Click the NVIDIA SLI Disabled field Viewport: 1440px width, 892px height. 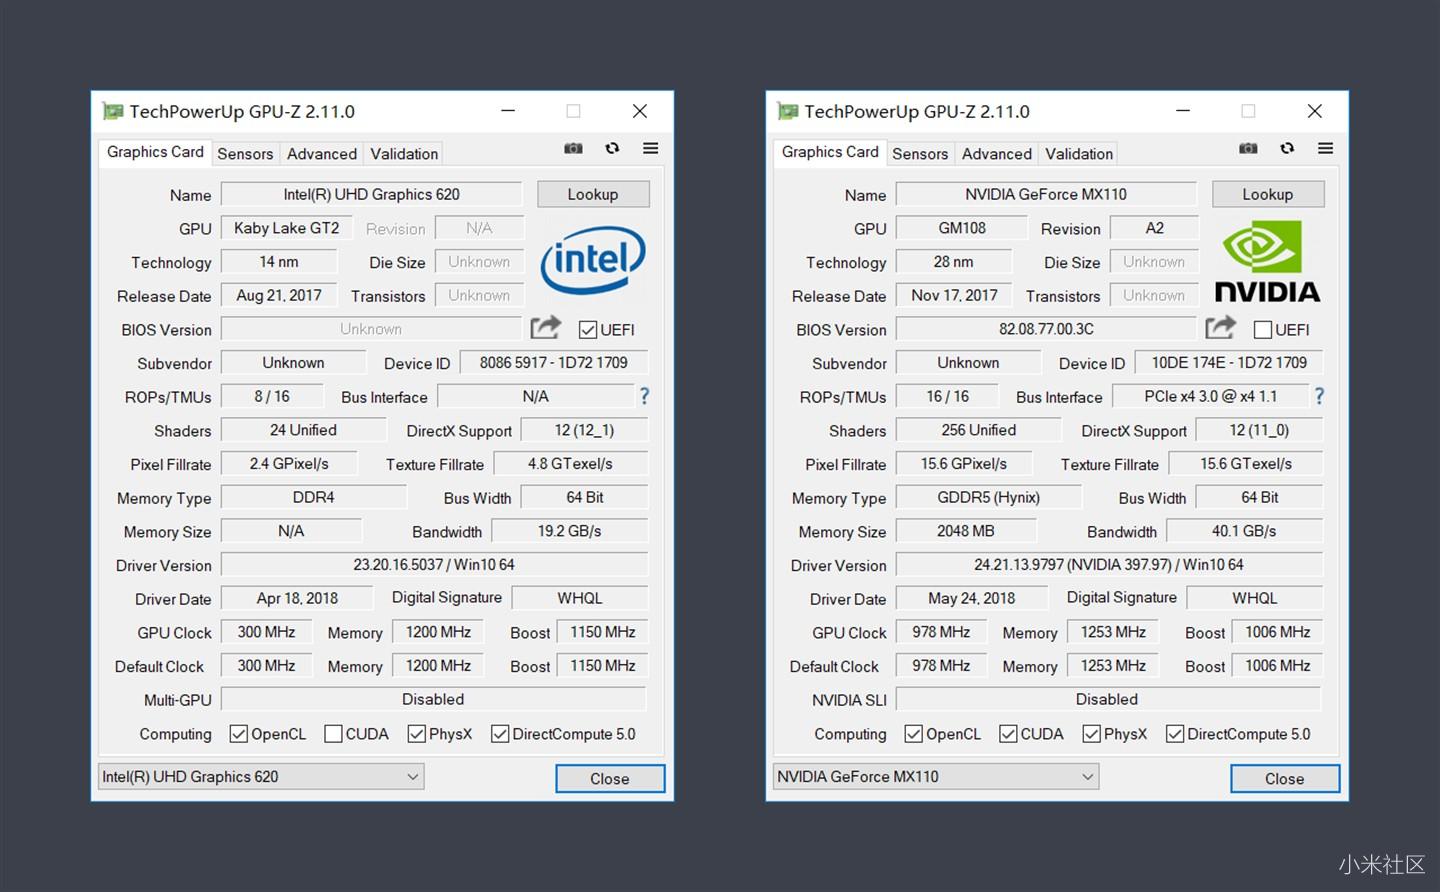pos(1108,699)
